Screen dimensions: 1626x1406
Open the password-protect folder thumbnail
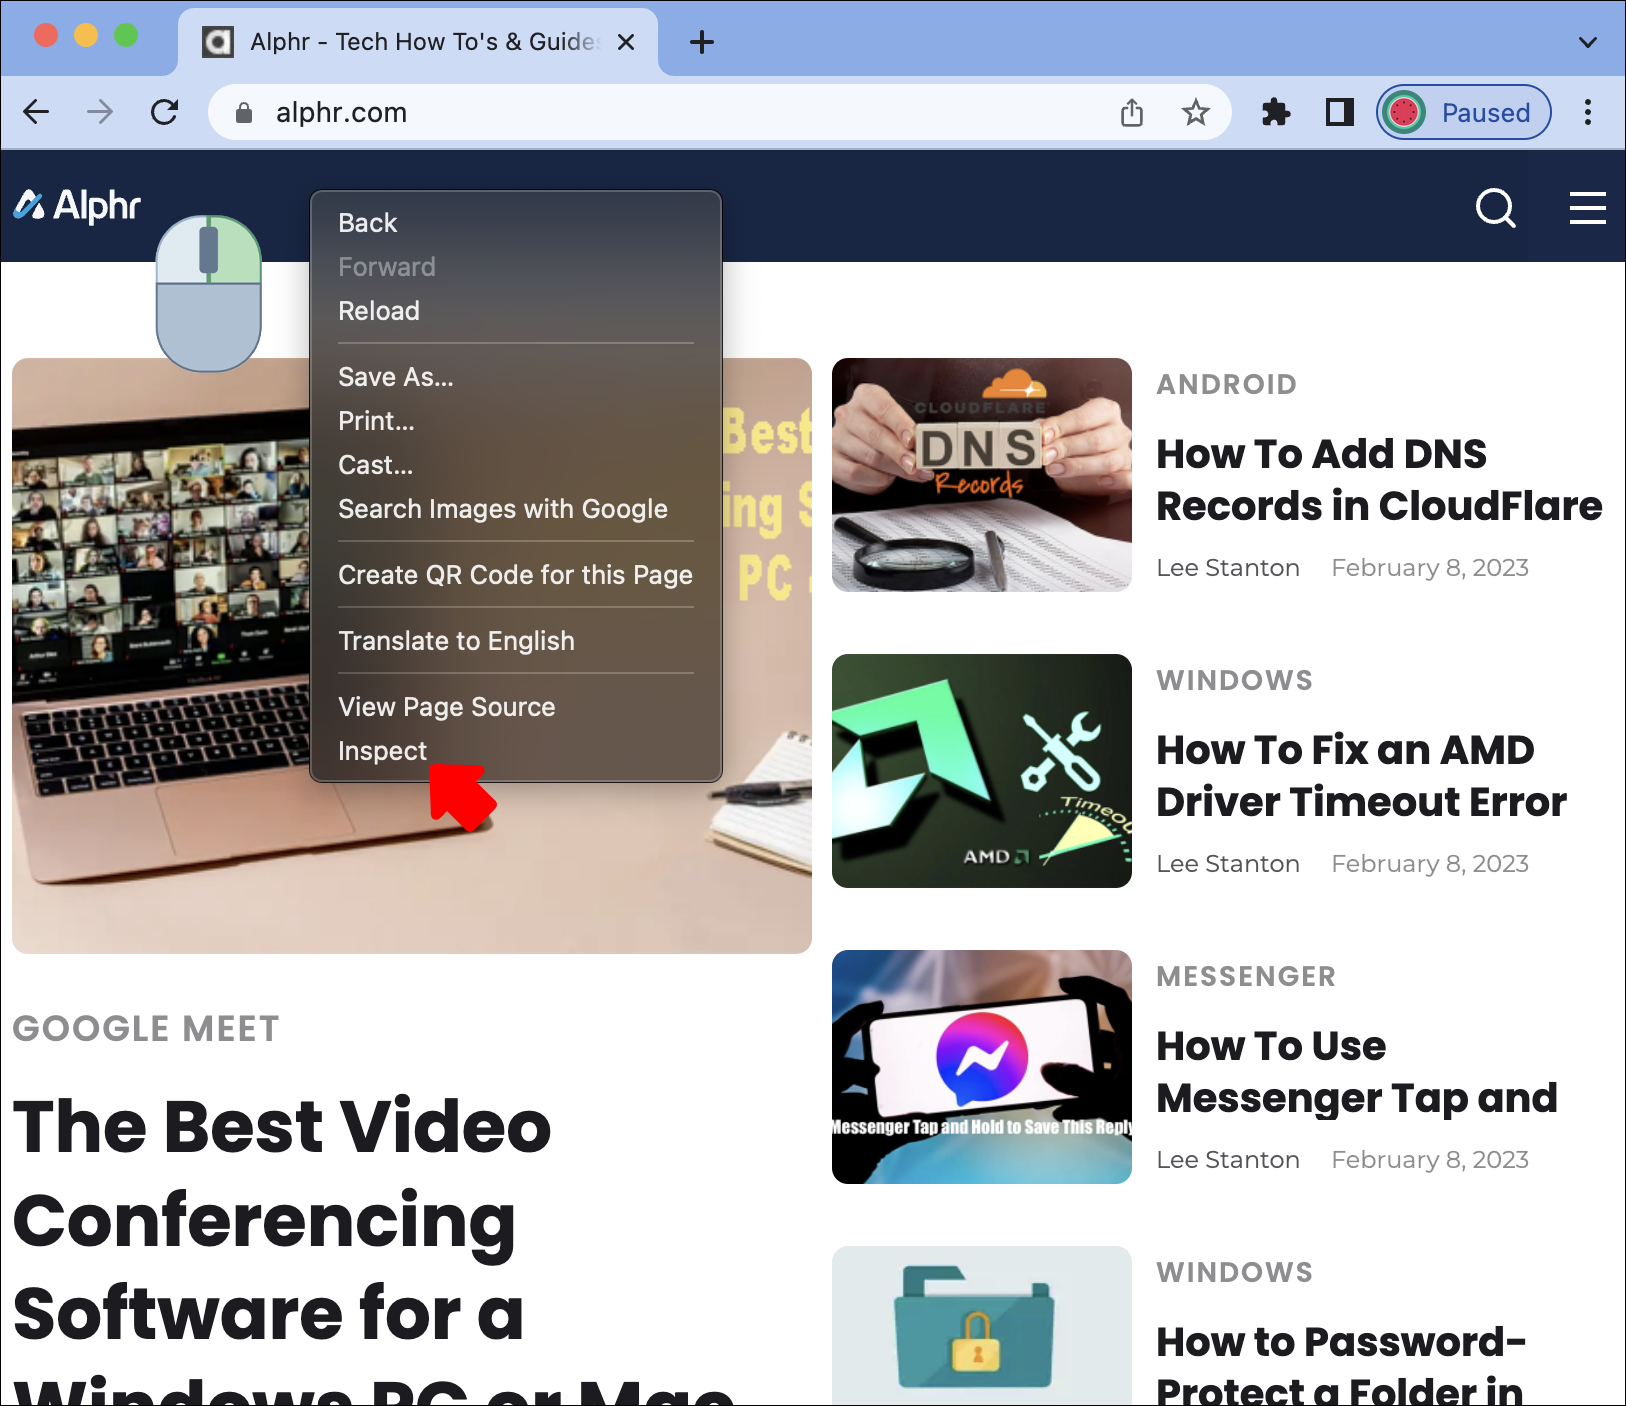point(982,1326)
